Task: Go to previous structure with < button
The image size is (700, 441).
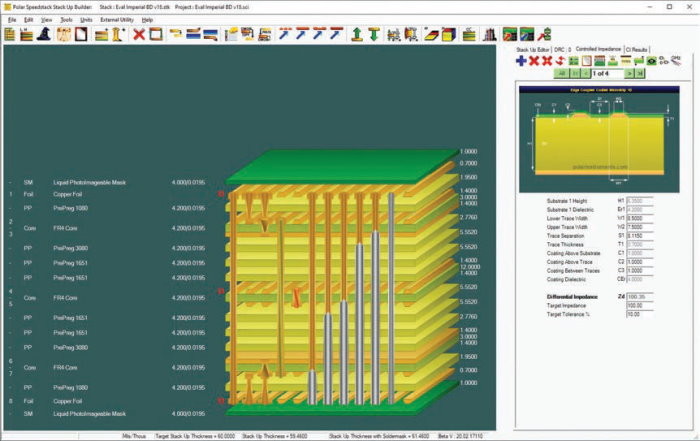Action: coord(586,73)
